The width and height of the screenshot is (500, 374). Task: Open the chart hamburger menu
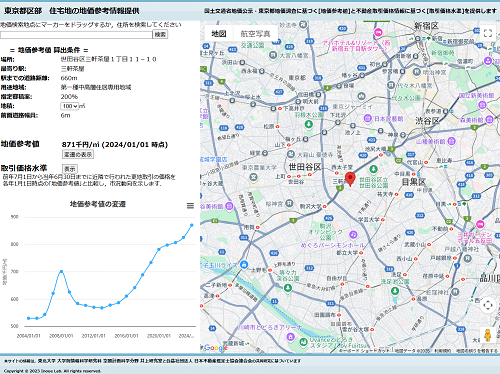coord(190,206)
